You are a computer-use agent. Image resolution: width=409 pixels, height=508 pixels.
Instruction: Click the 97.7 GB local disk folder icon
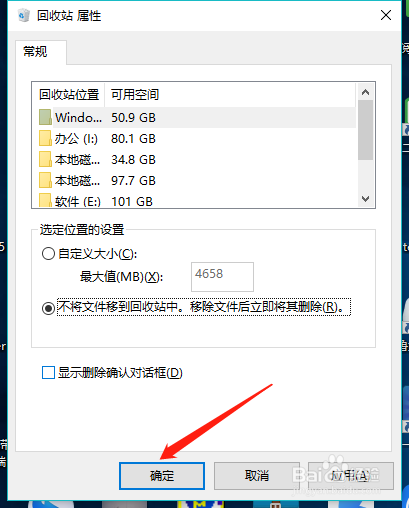[45, 180]
